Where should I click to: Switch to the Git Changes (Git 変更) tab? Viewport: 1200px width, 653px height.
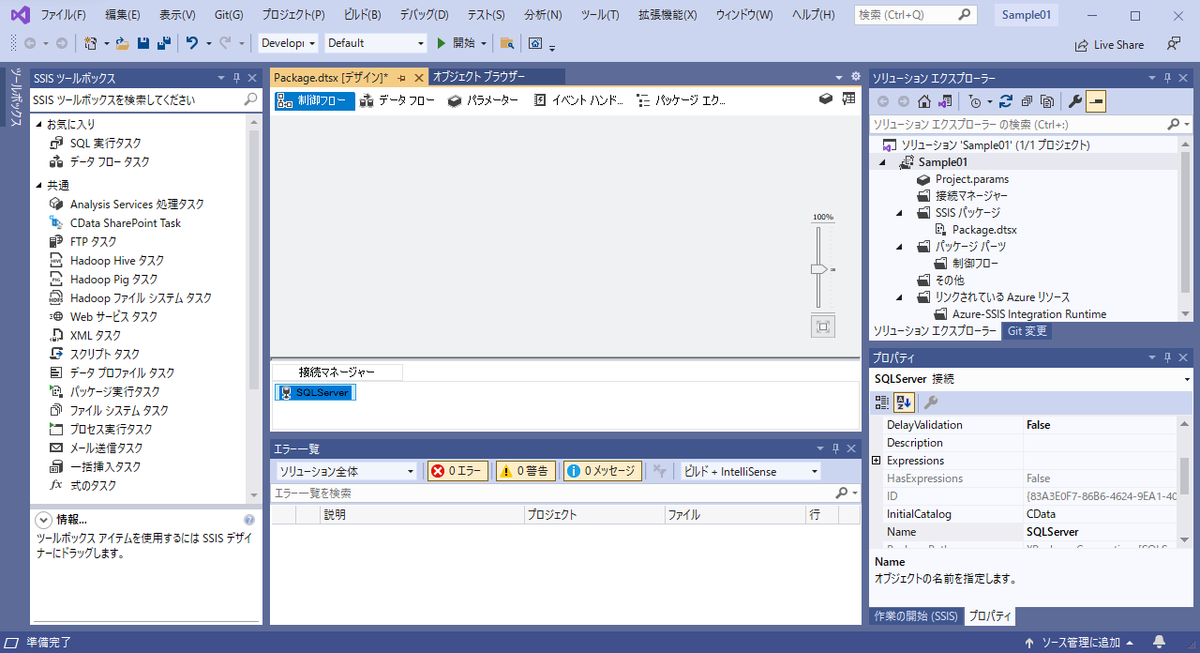[1027, 331]
